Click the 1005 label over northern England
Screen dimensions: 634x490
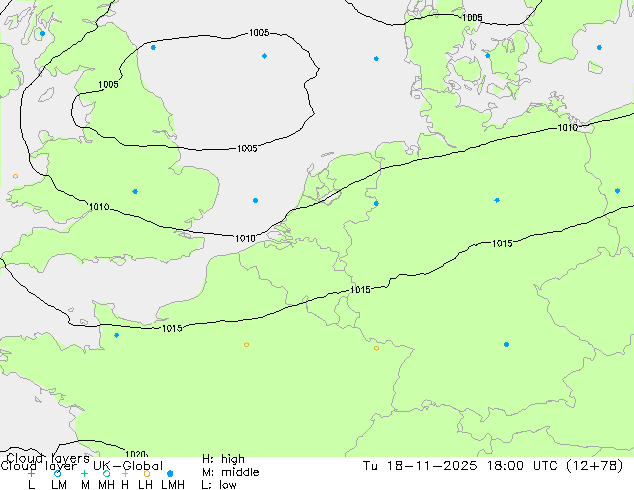[x=108, y=84]
